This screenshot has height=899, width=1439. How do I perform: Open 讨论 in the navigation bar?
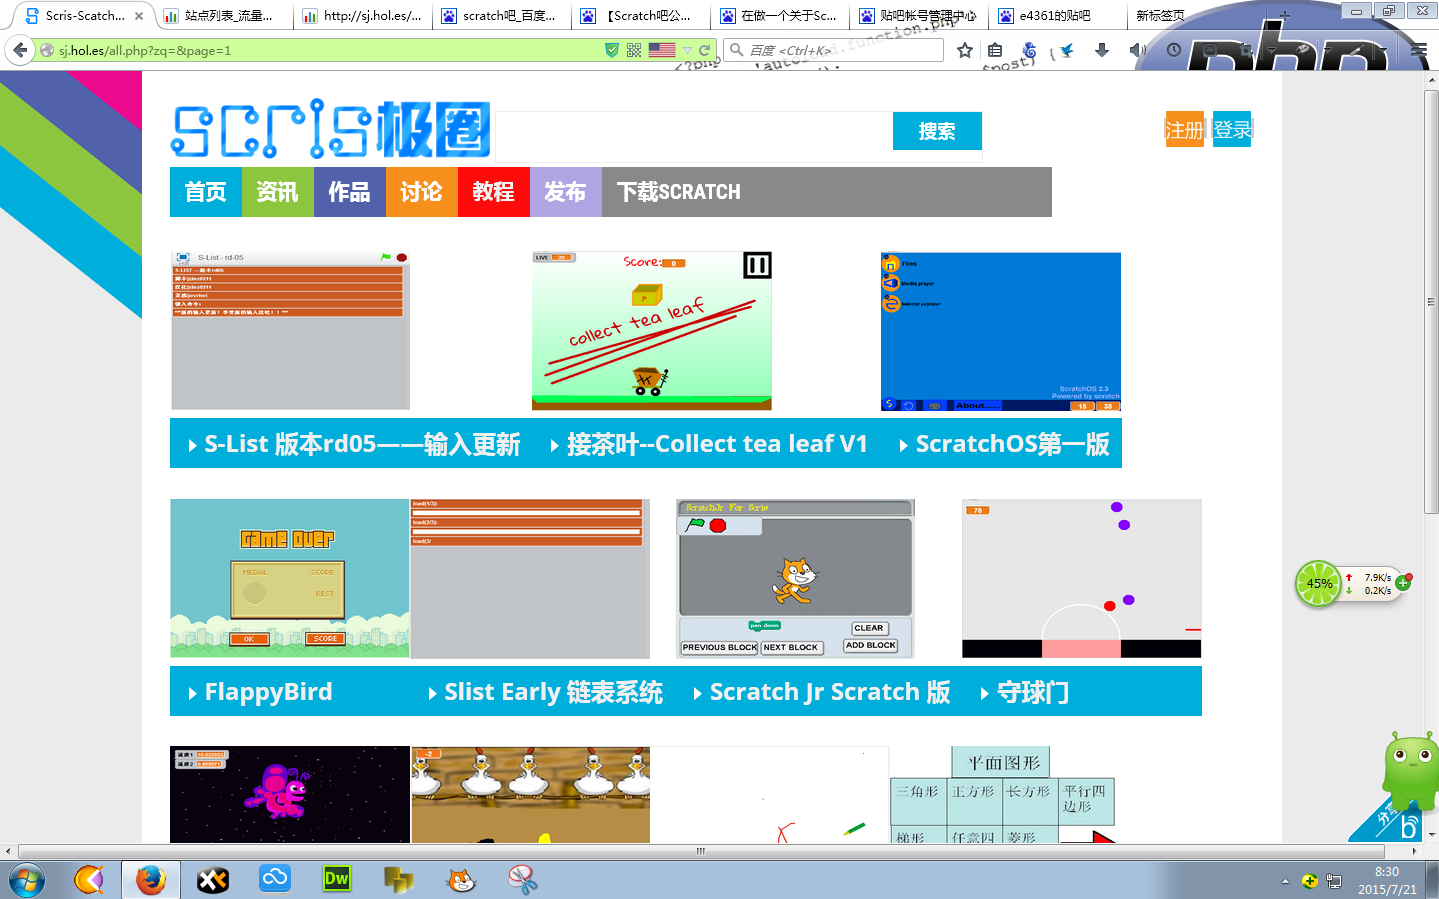point(422,192)
